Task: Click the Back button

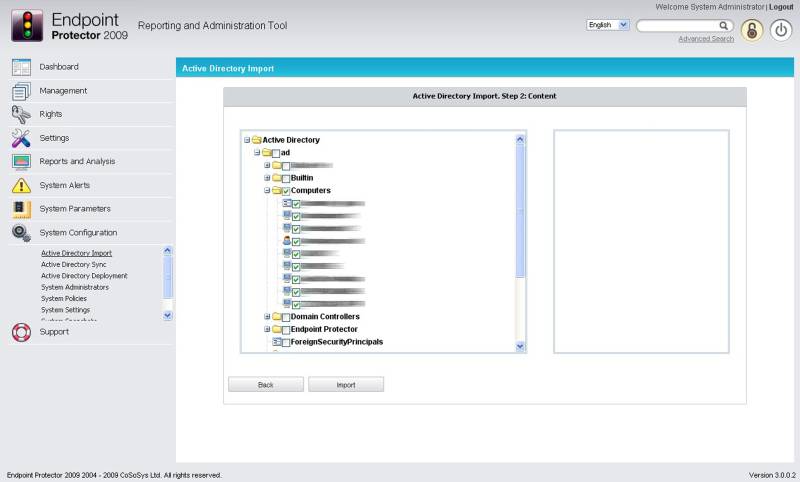Action: pyautogui.click(x=266, y=385)
